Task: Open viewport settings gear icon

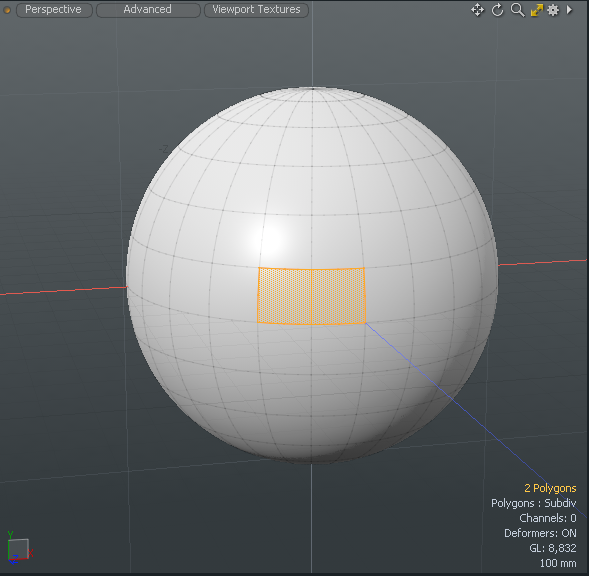Action: point(553,10)
